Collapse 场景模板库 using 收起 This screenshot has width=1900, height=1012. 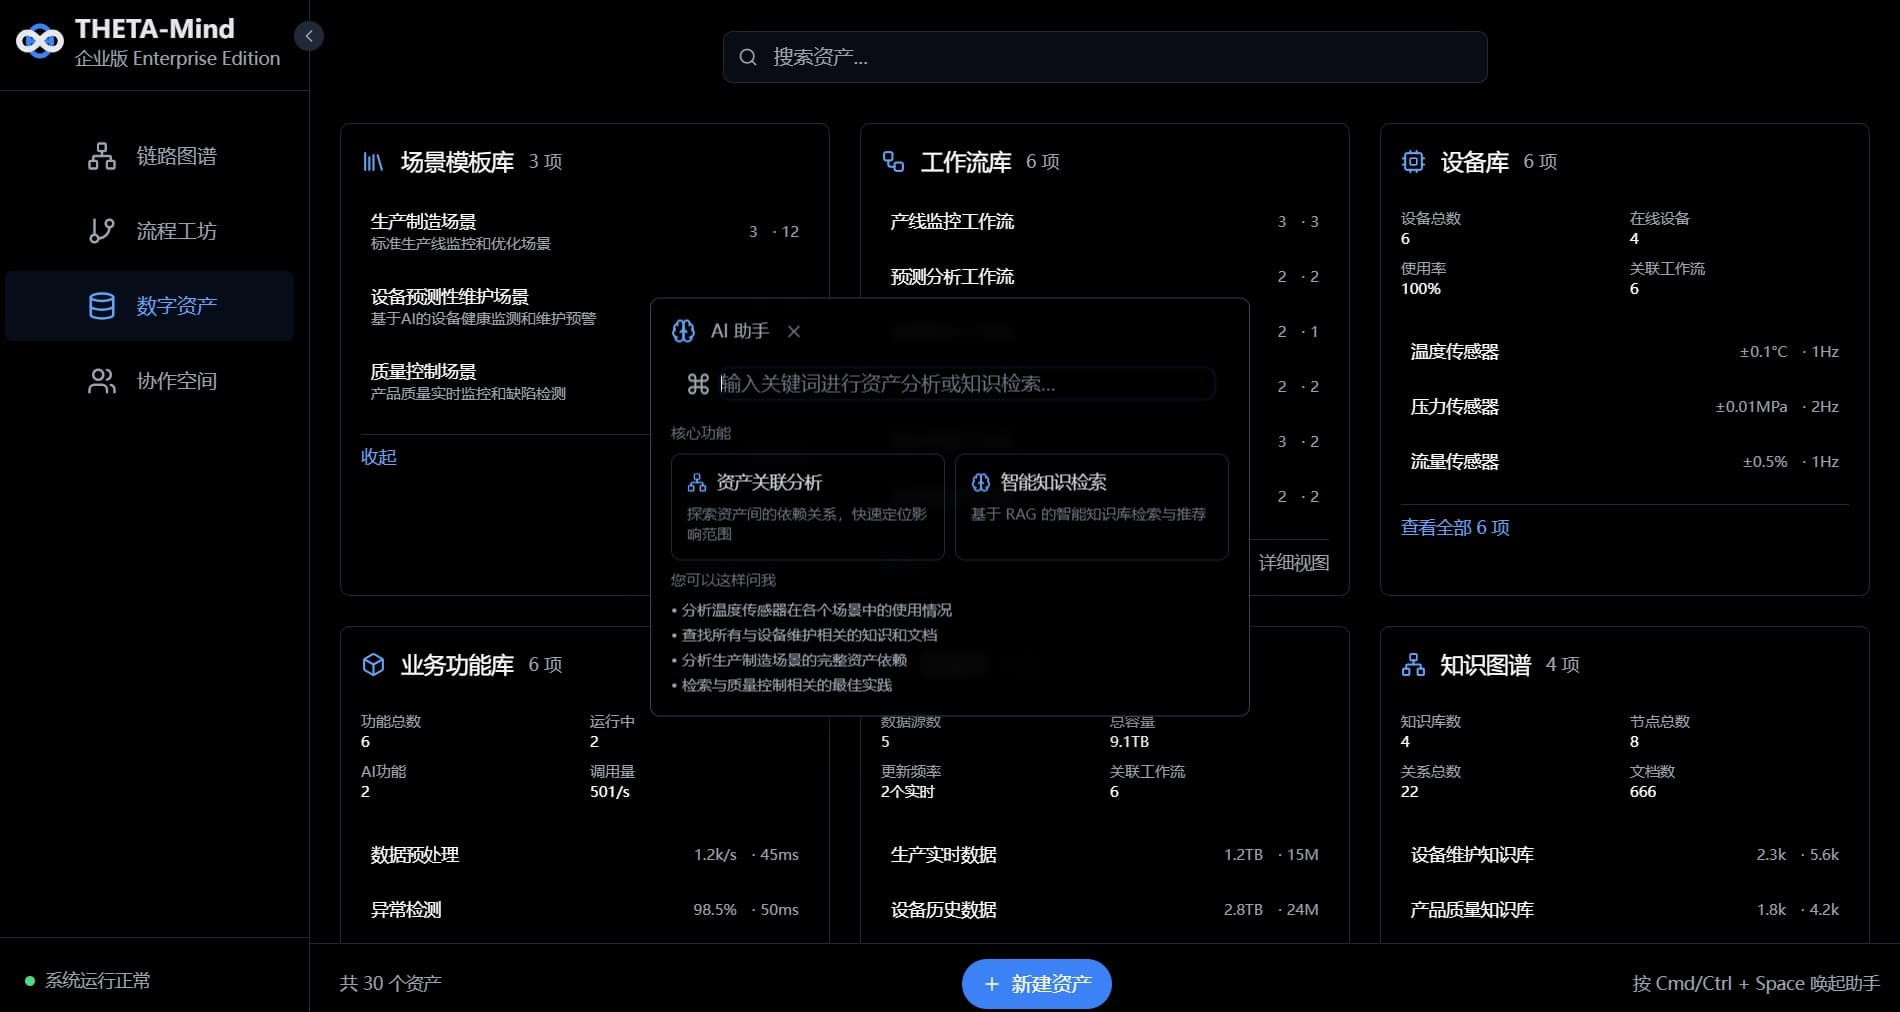(x=378, y=457)
